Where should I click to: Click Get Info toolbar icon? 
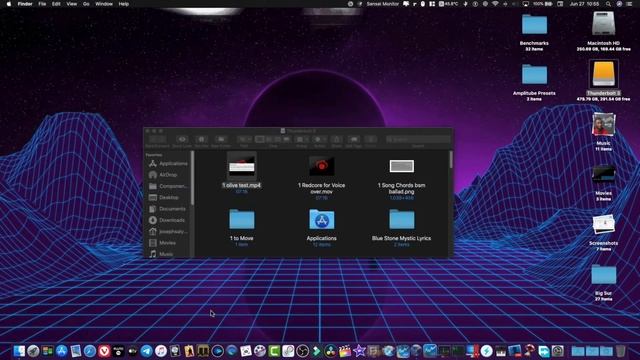[x=201, y=140]
